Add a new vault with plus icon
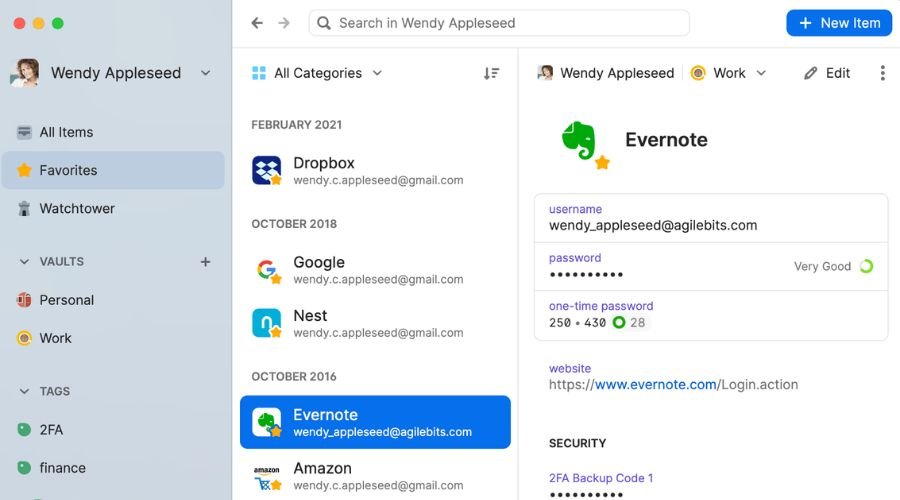Image resolution: width=900 pixels, height=500 pixels. tap(205, 262)
